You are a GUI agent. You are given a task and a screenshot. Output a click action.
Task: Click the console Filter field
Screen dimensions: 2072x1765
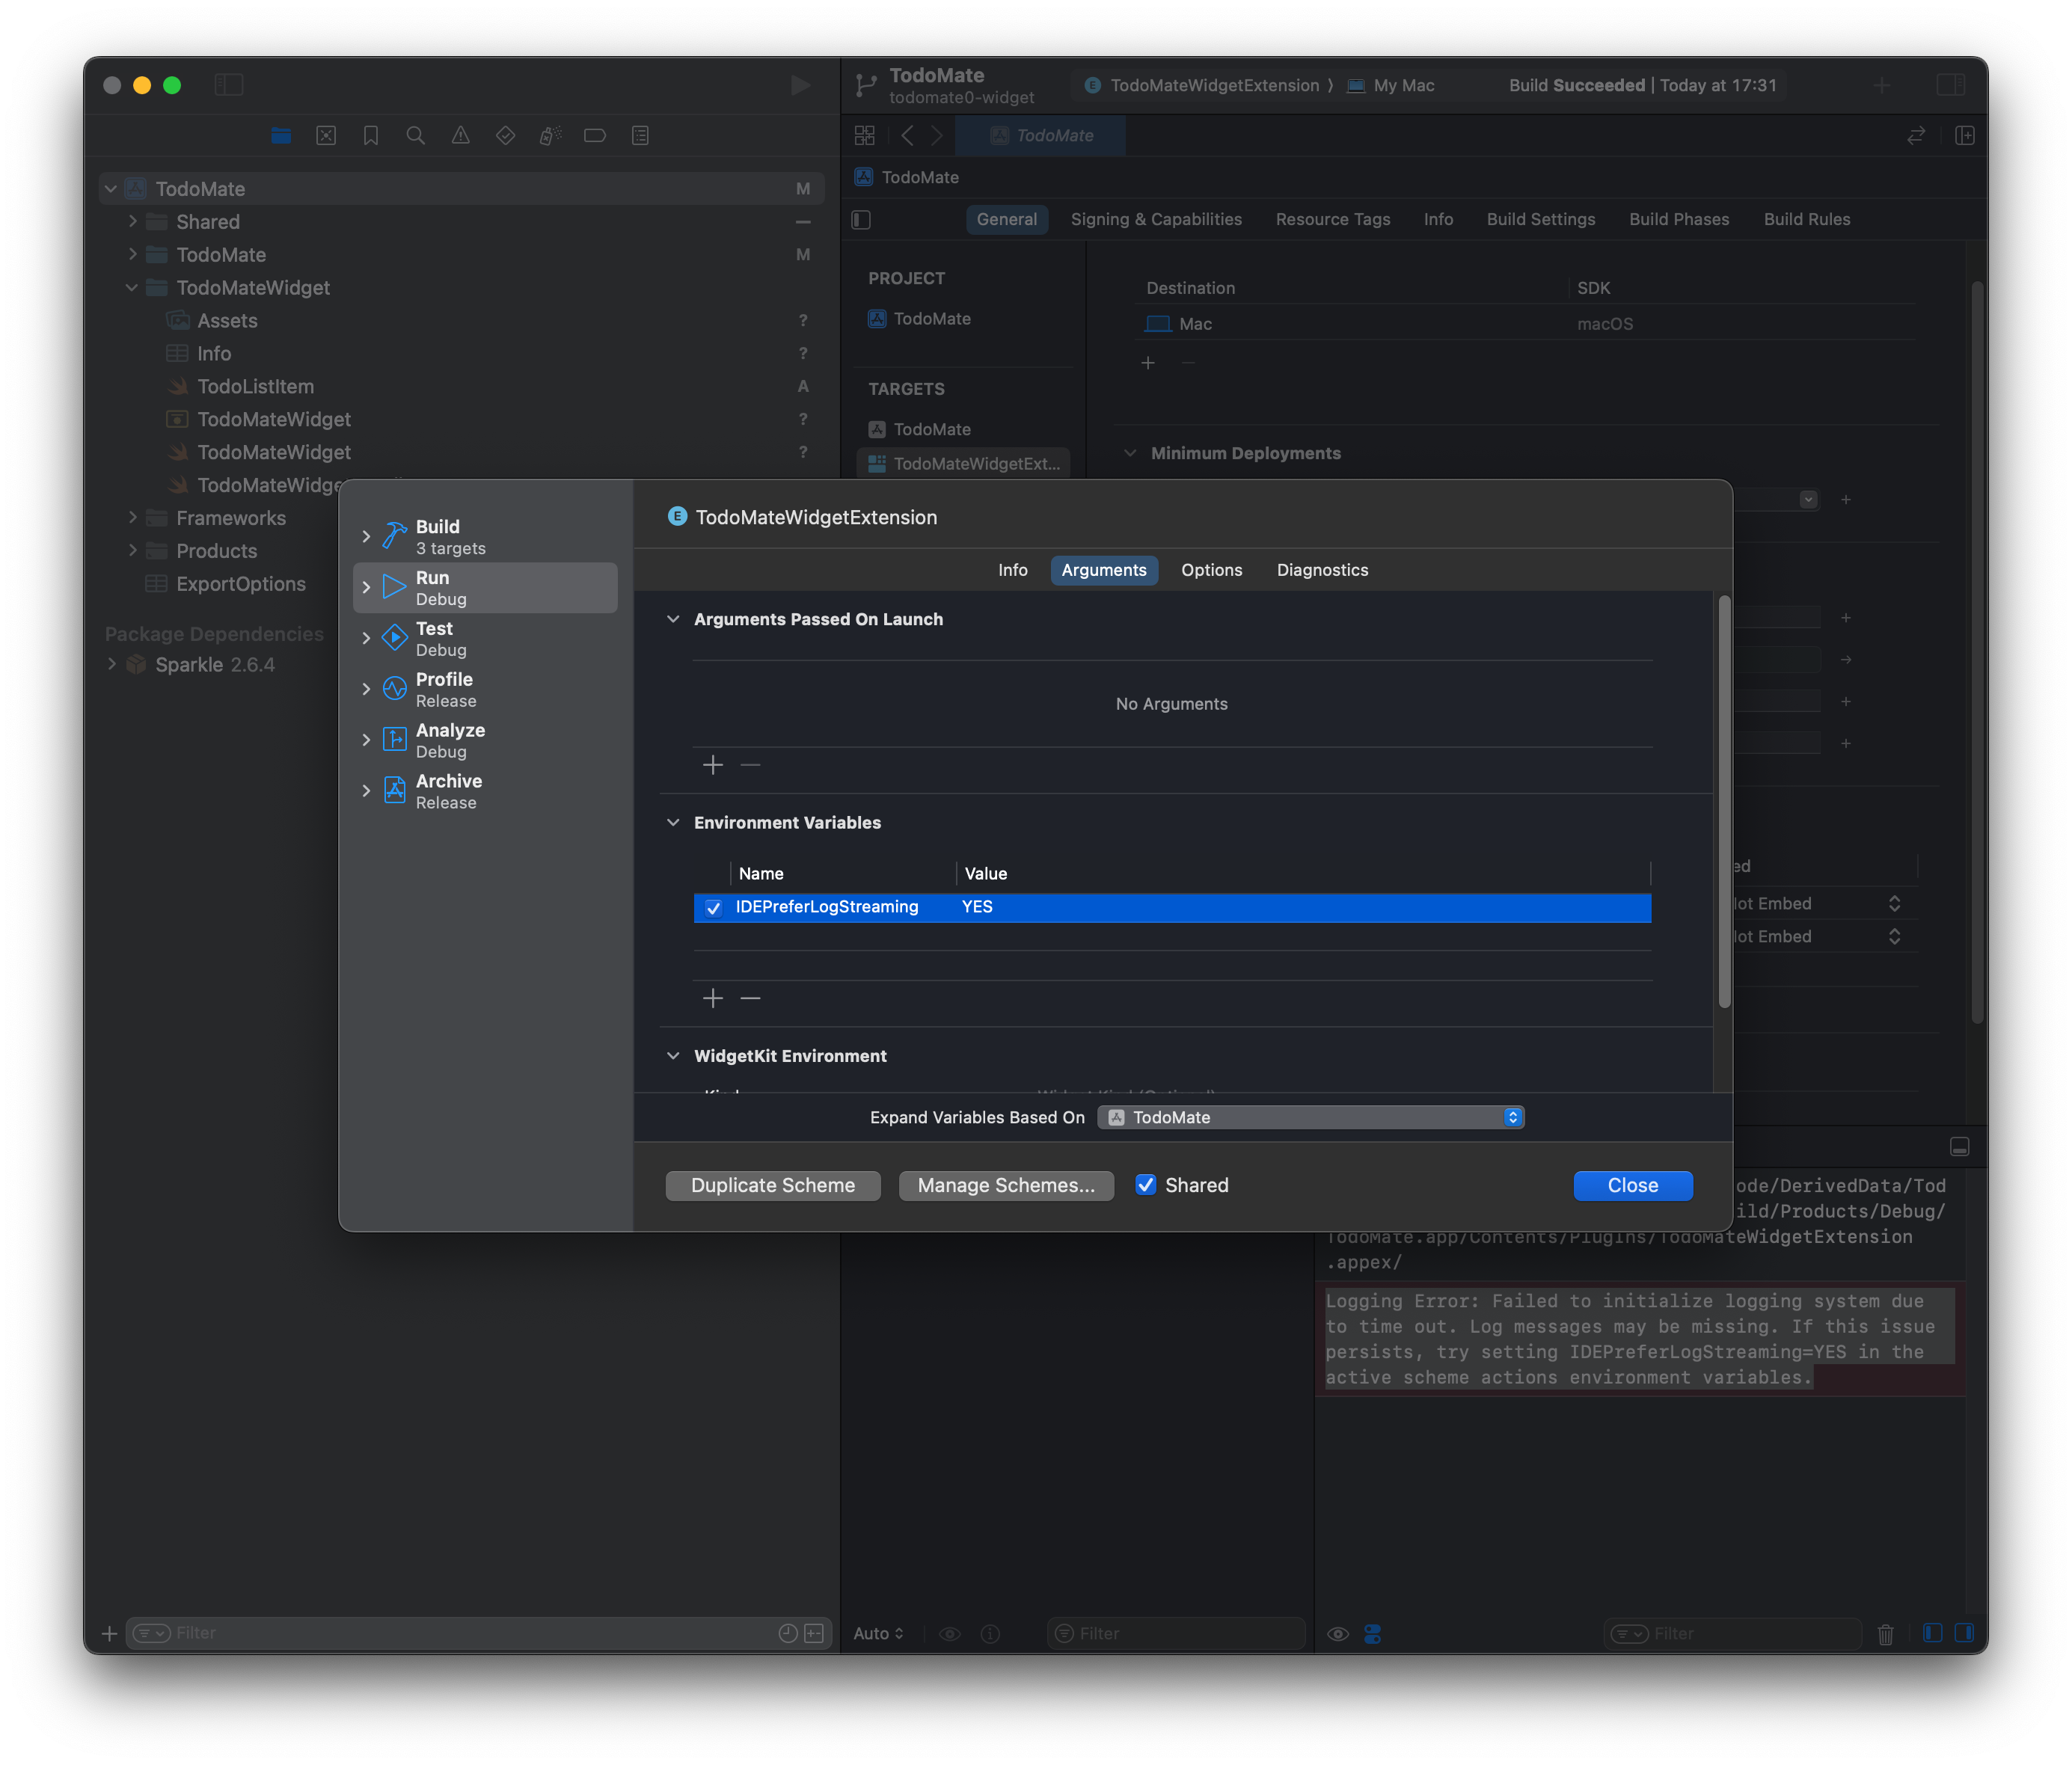[1733, 1633]
